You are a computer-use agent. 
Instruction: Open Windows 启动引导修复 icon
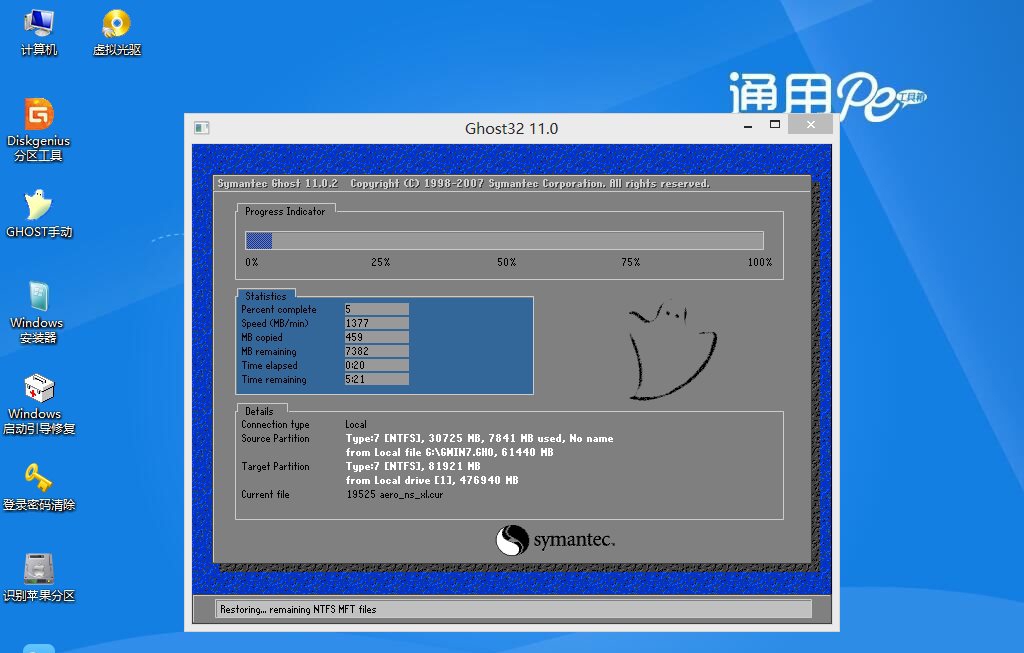pos(39,404)
